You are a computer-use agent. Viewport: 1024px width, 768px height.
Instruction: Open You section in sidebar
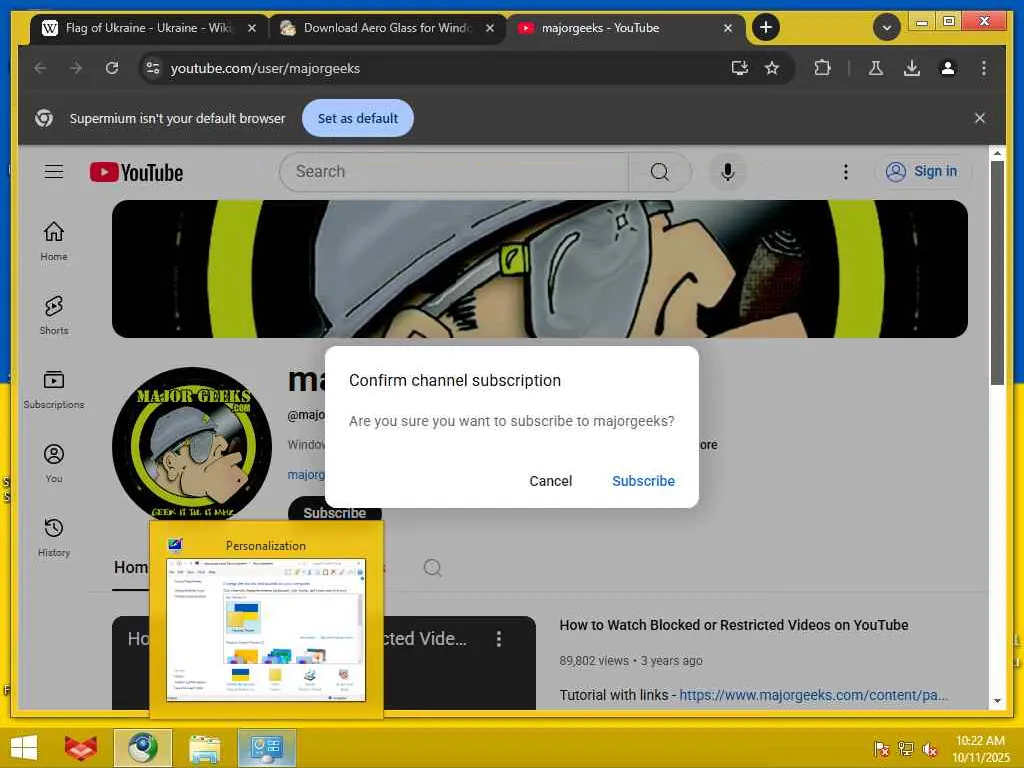(x=54, y=463)
